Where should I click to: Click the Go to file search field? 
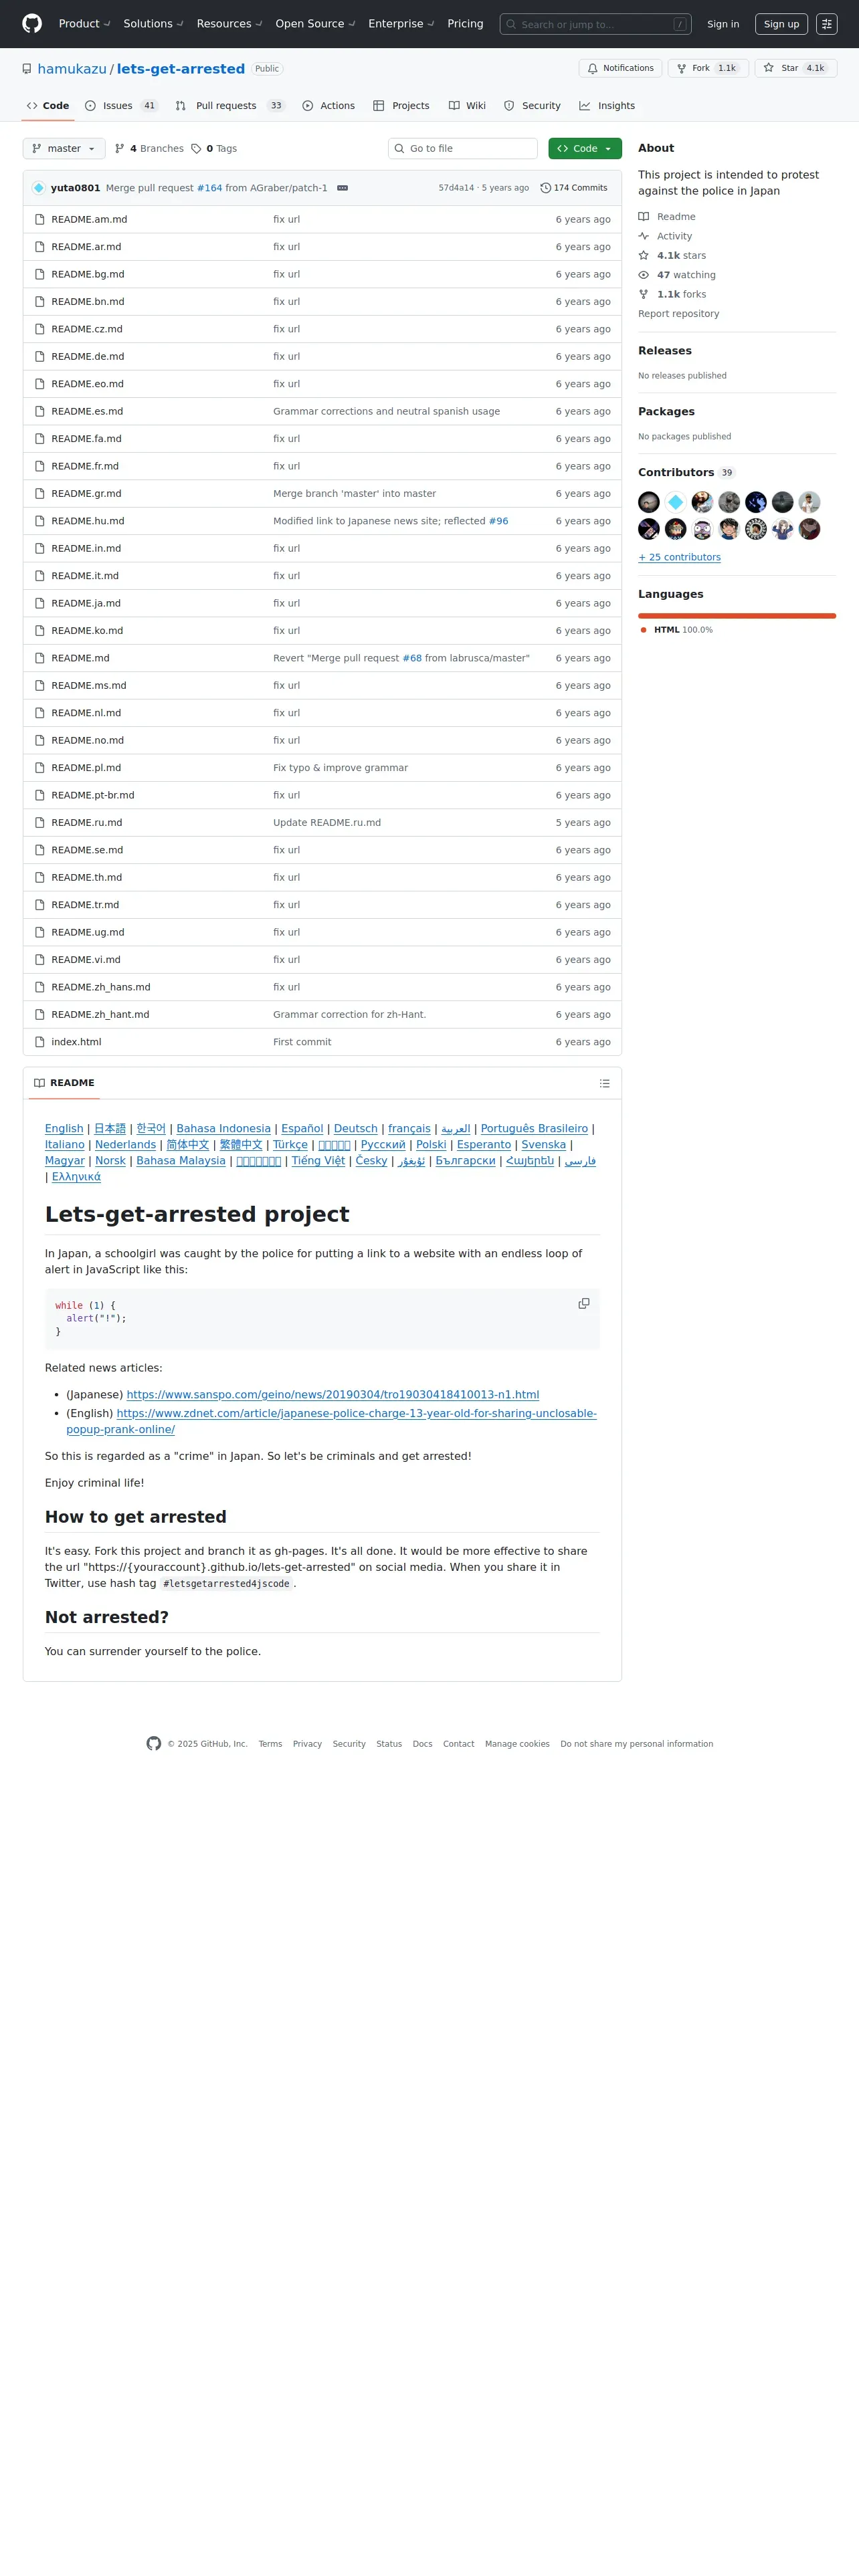click(x=463, y=148)
